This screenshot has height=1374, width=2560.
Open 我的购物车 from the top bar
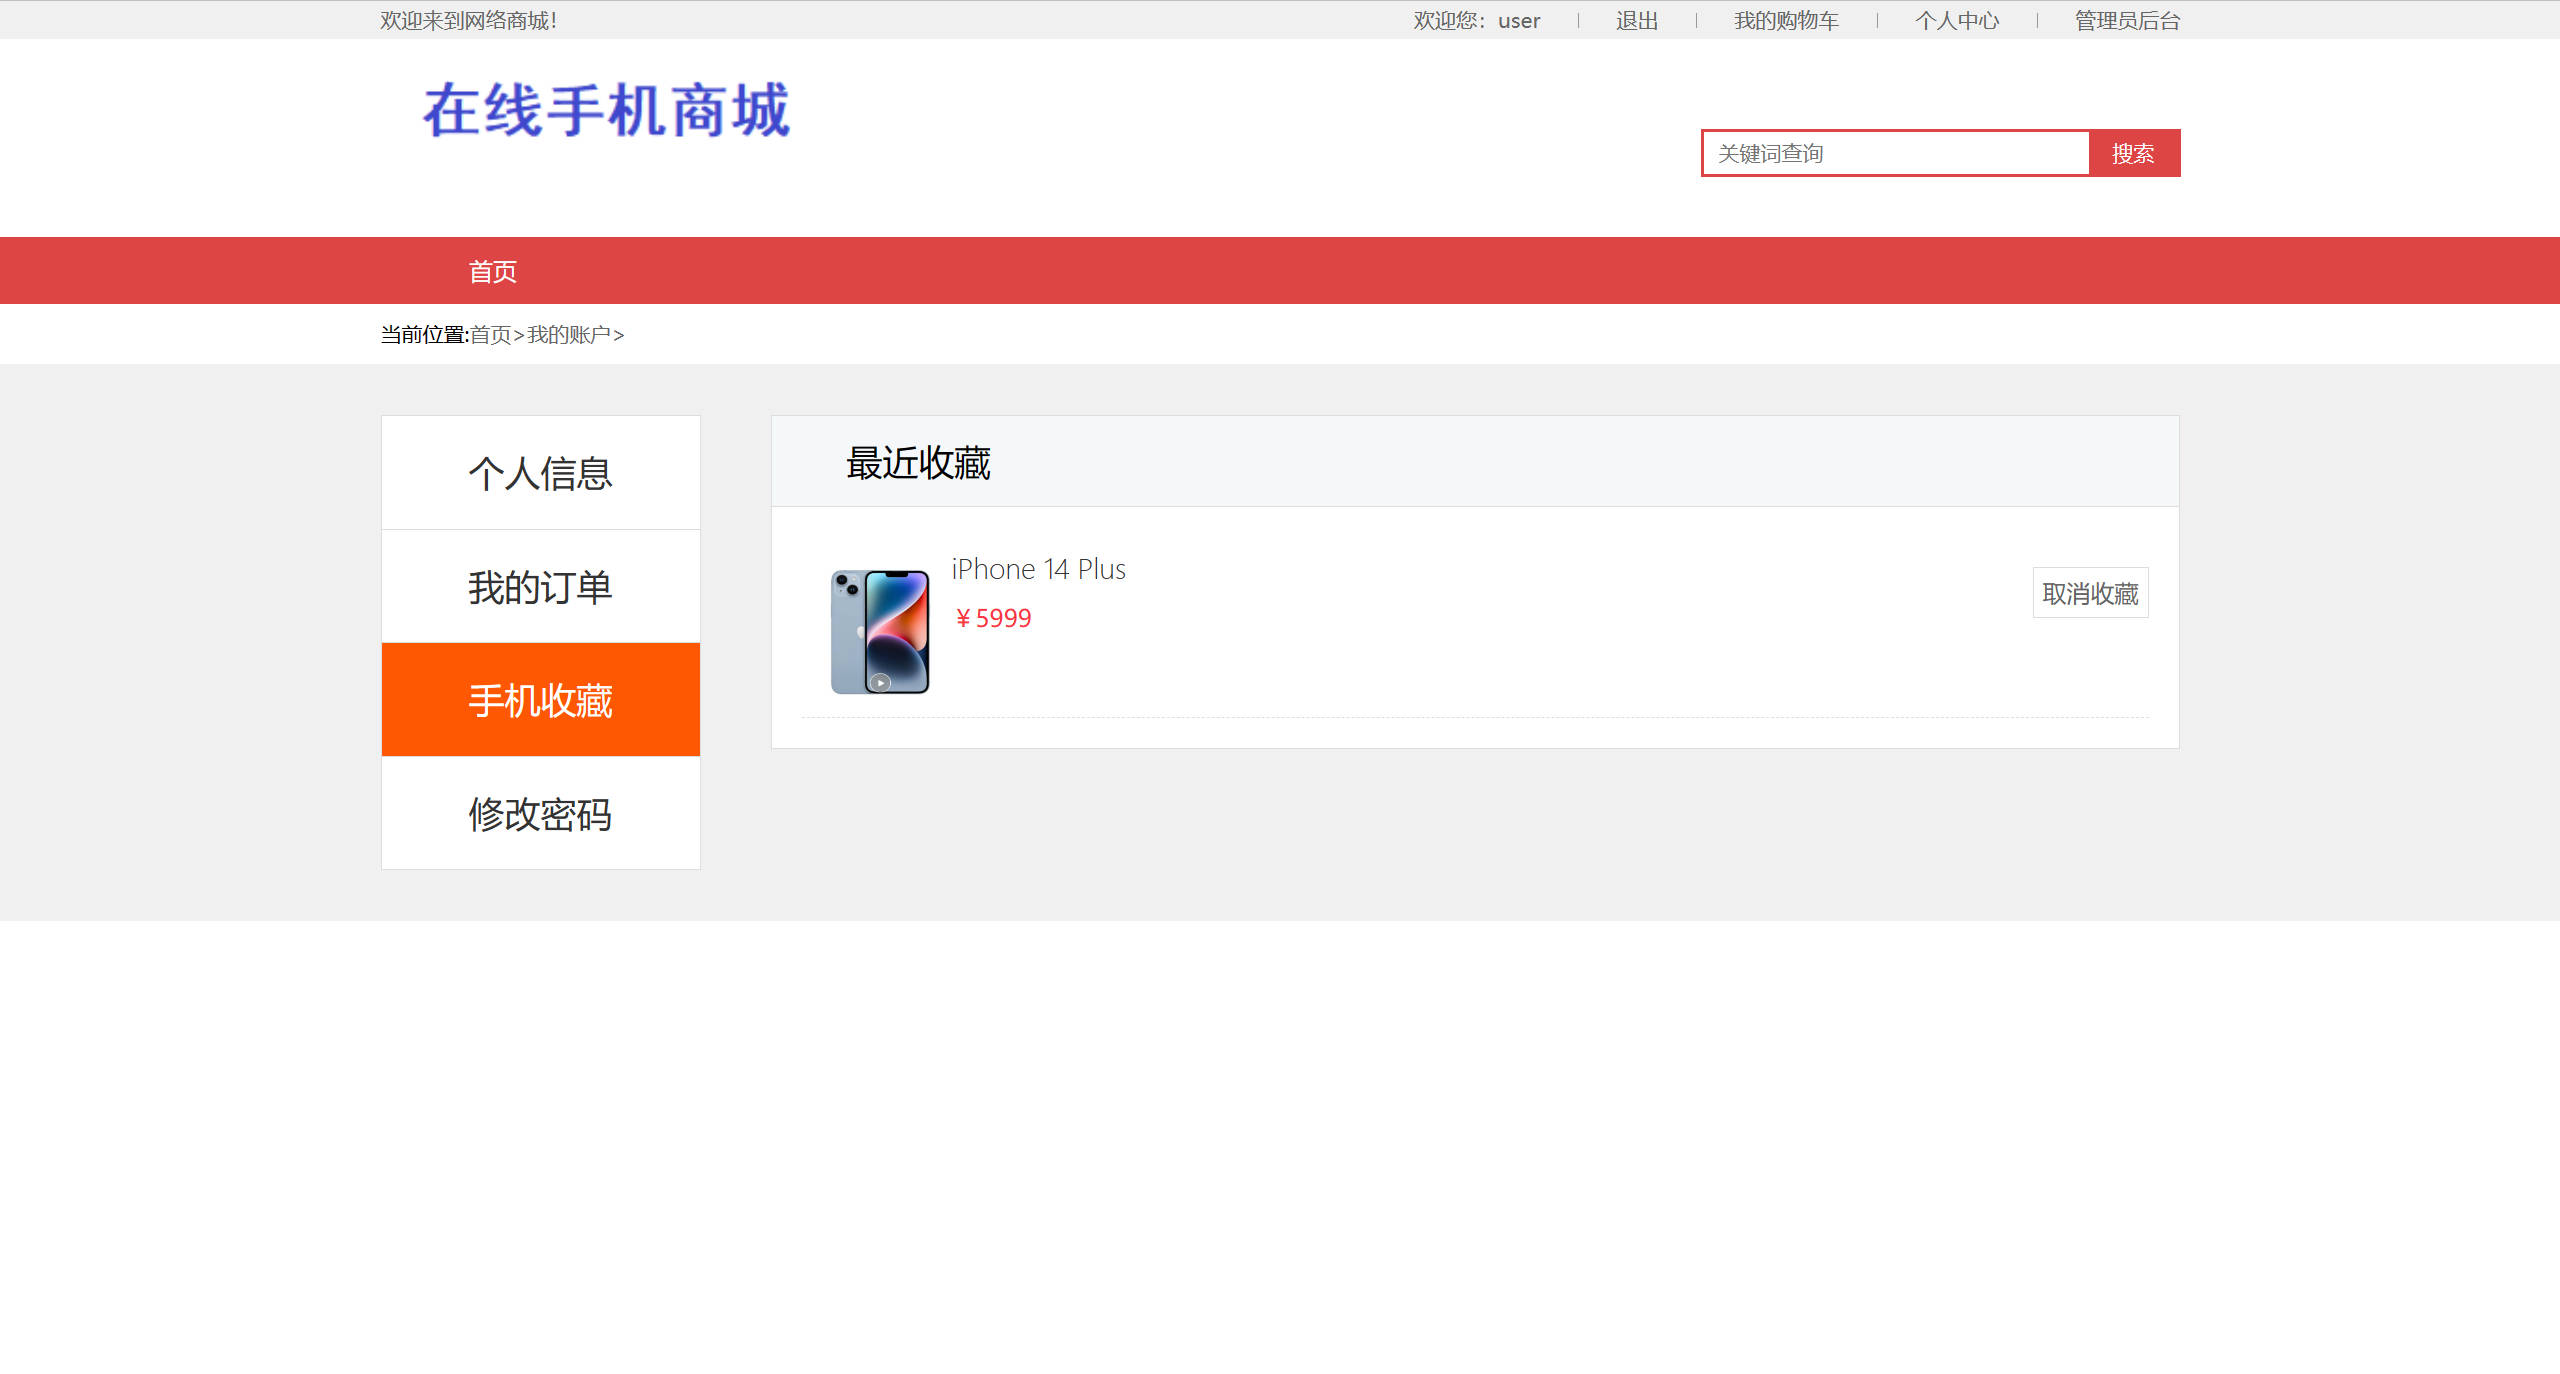tap(1786, 20)
